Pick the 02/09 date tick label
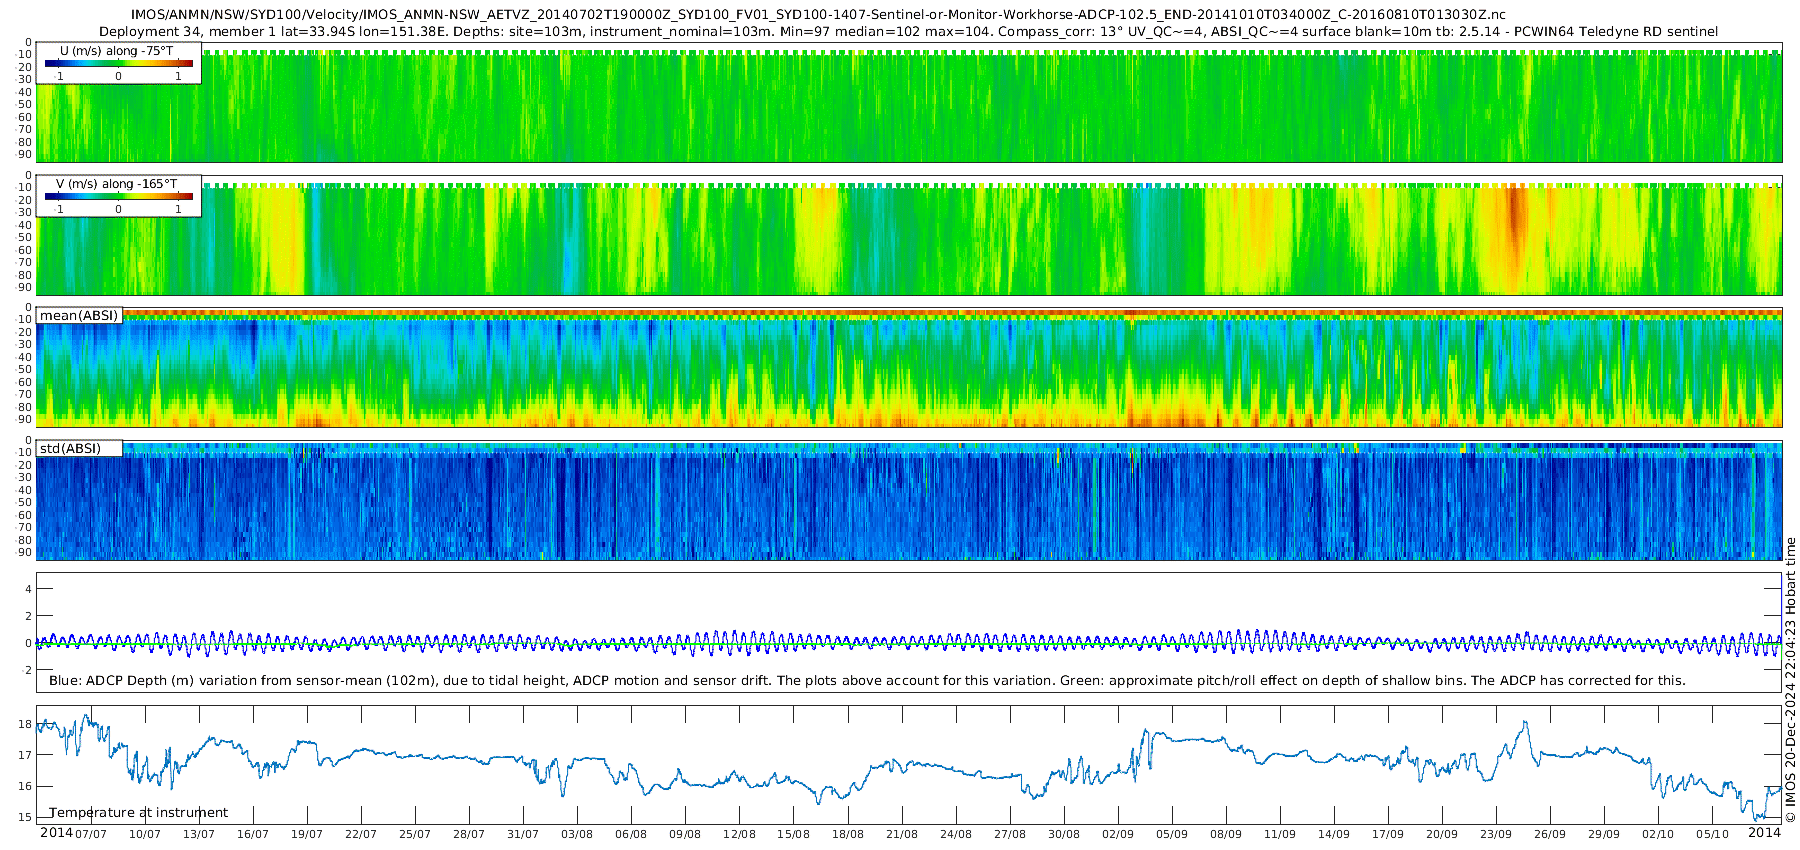Image resolution: width=1800 pixels, height=850 pixels. tap(1117, 834)
